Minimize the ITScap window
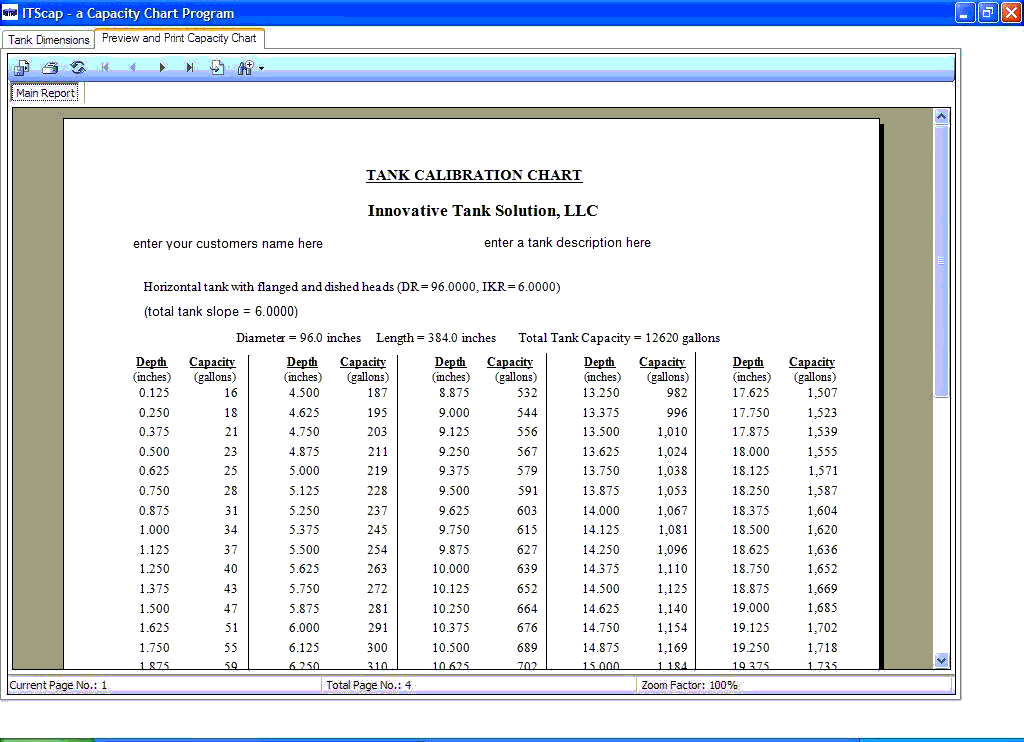The height and width of the screenshot is (742, 1024). 965,12
